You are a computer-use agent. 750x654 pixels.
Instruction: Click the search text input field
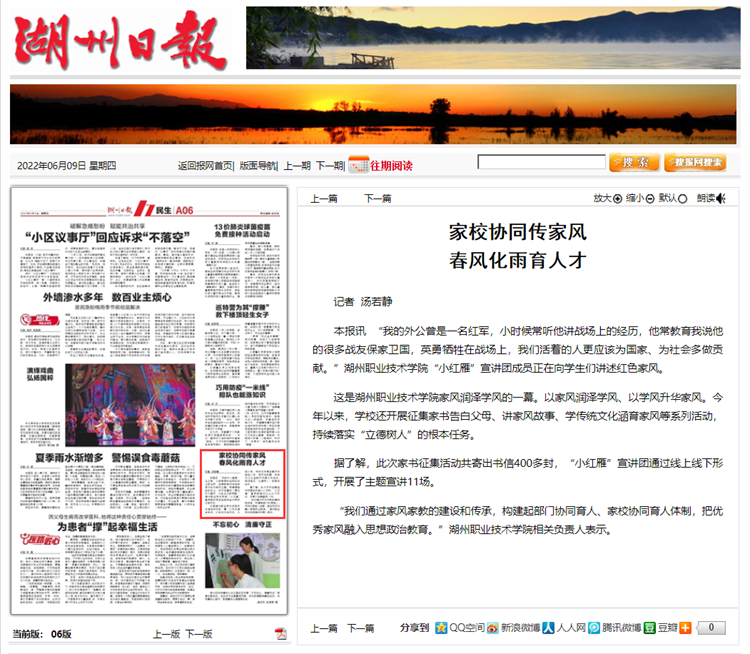[540, 163]
